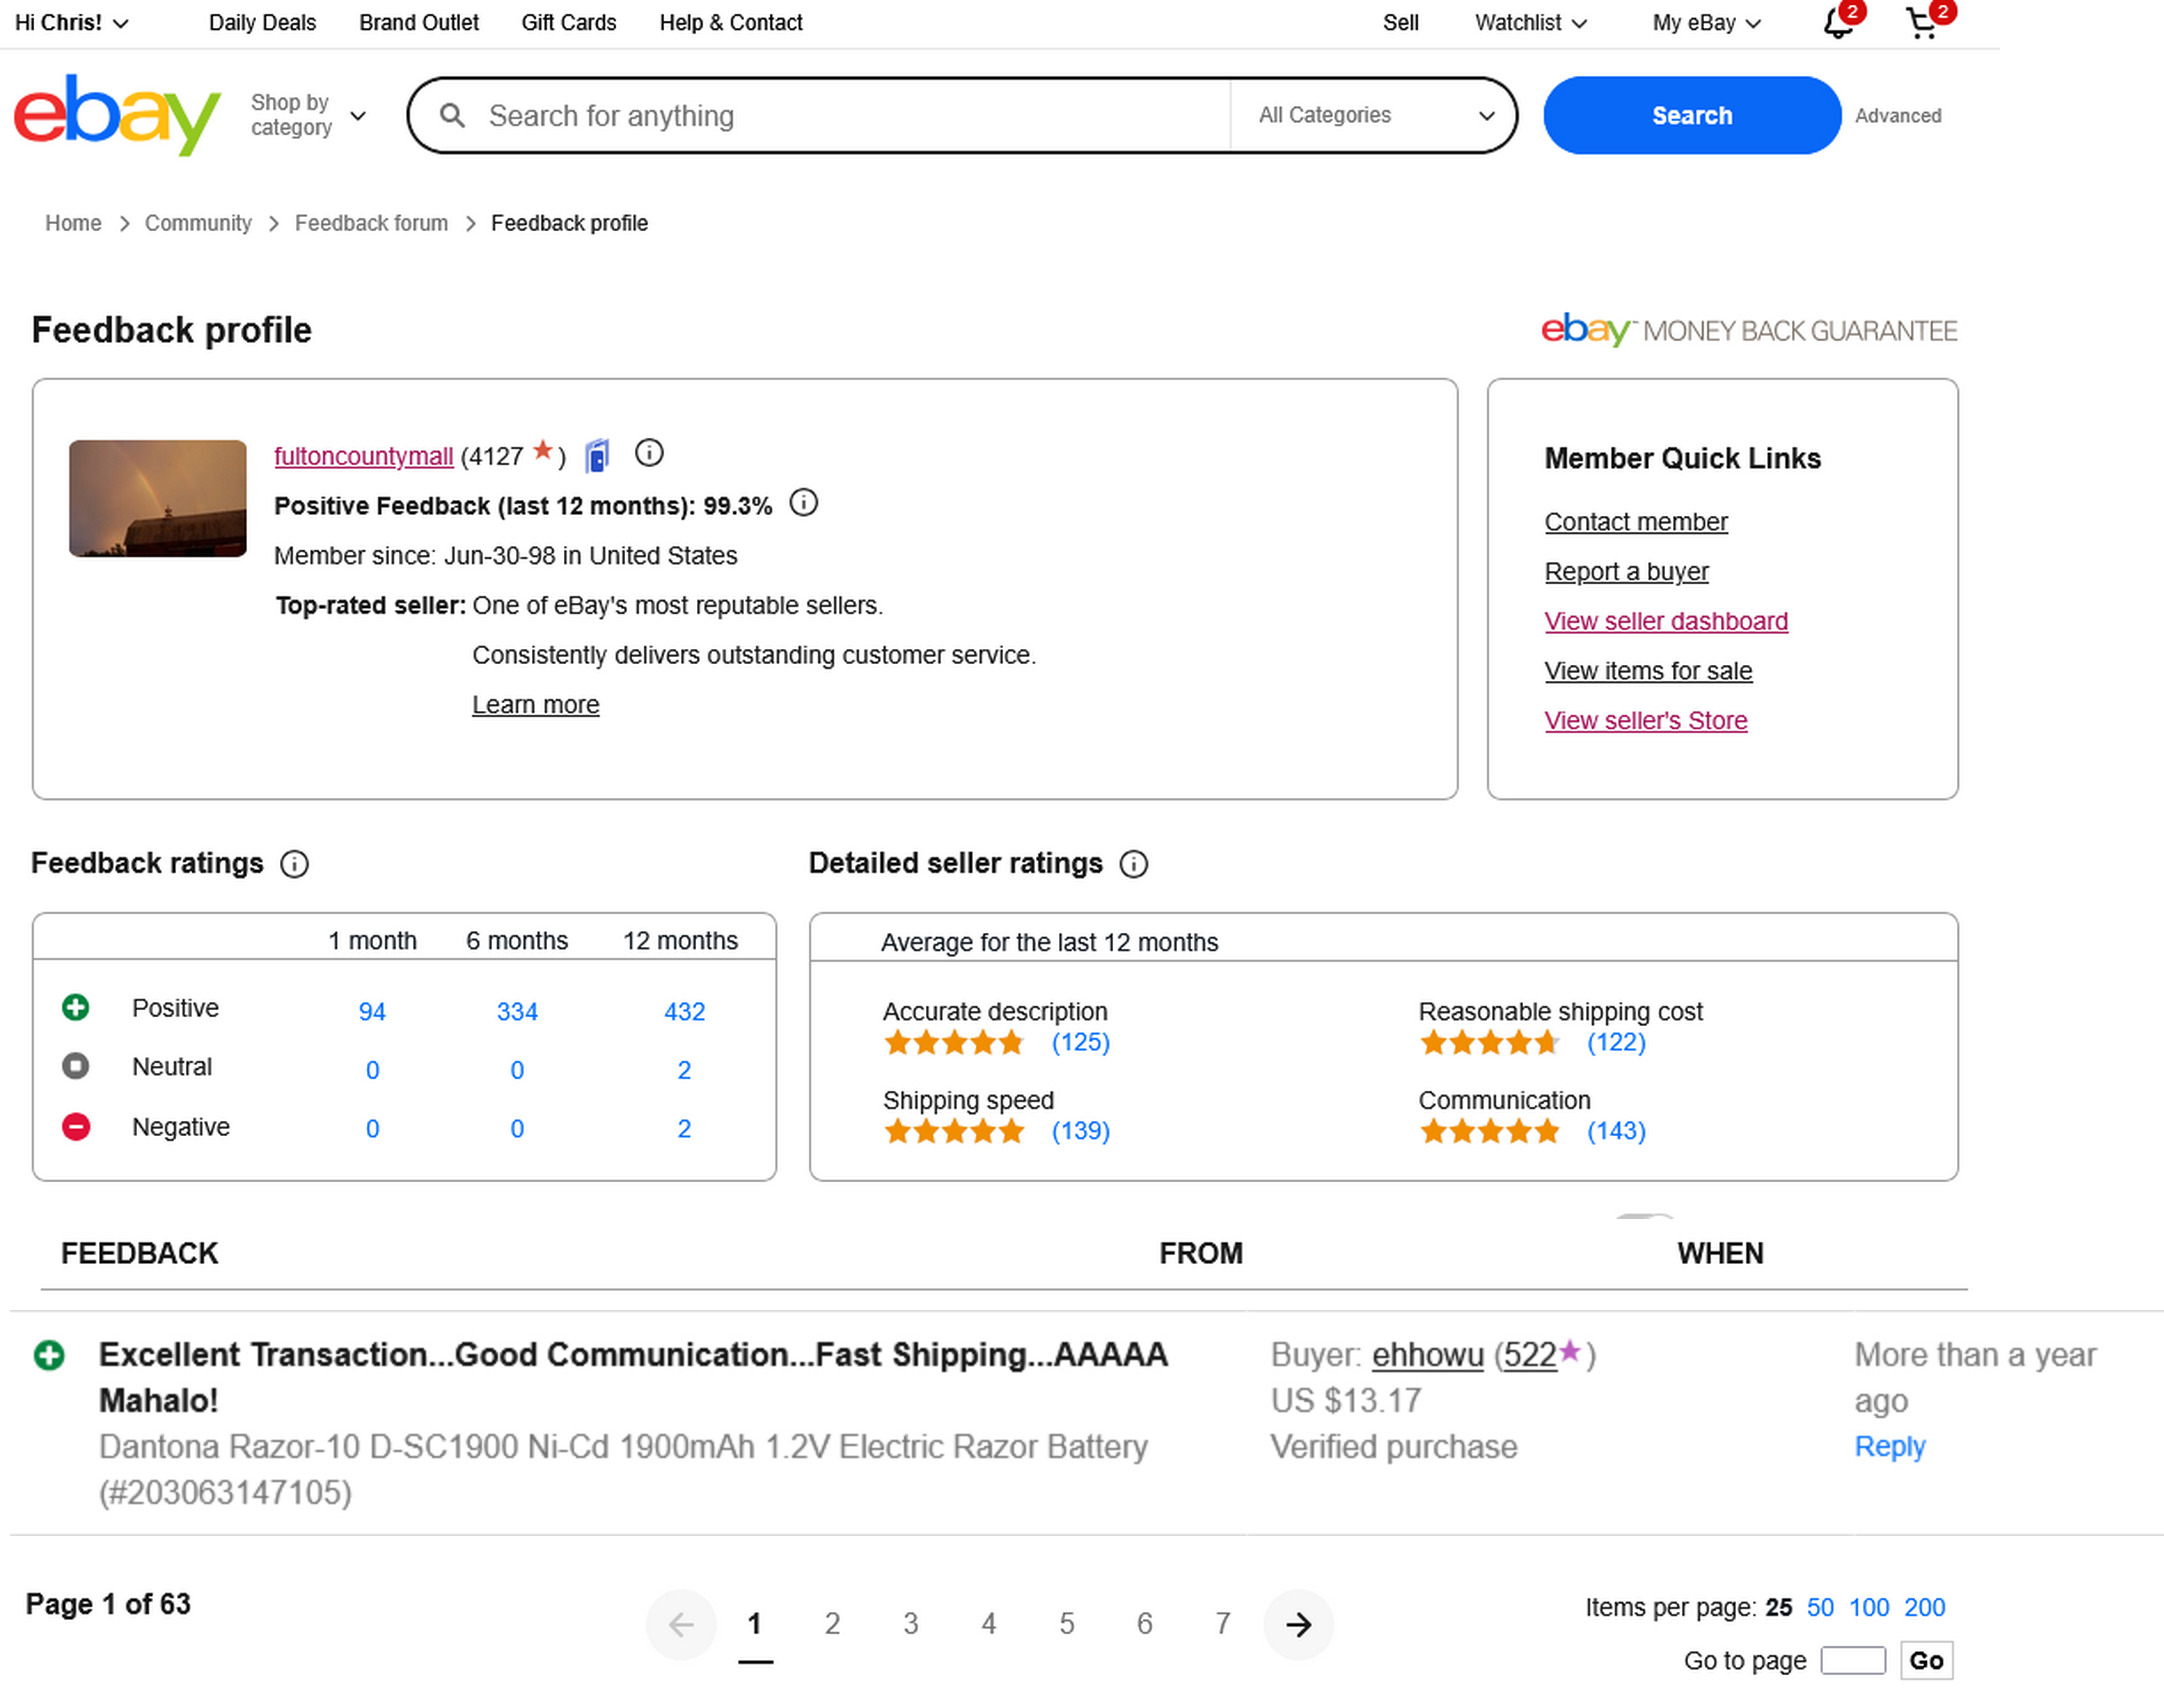This screenshot has height=1696, width=2164.
Task: Click the seller's profile thumbnail image
Action: pos(158,498)
